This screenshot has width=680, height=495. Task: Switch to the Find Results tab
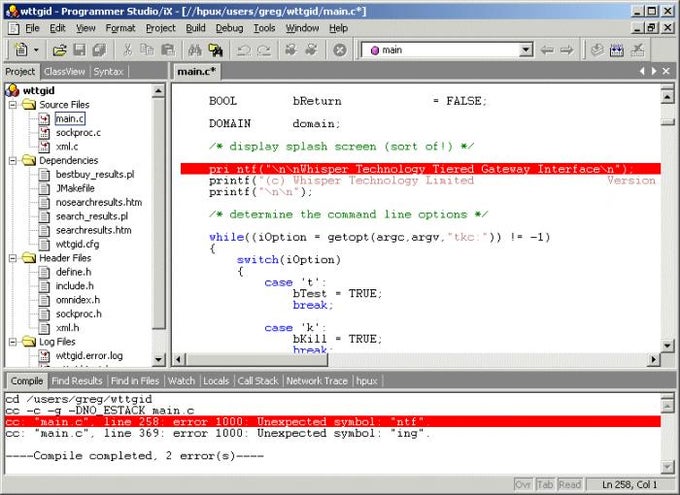coord(77,381)
